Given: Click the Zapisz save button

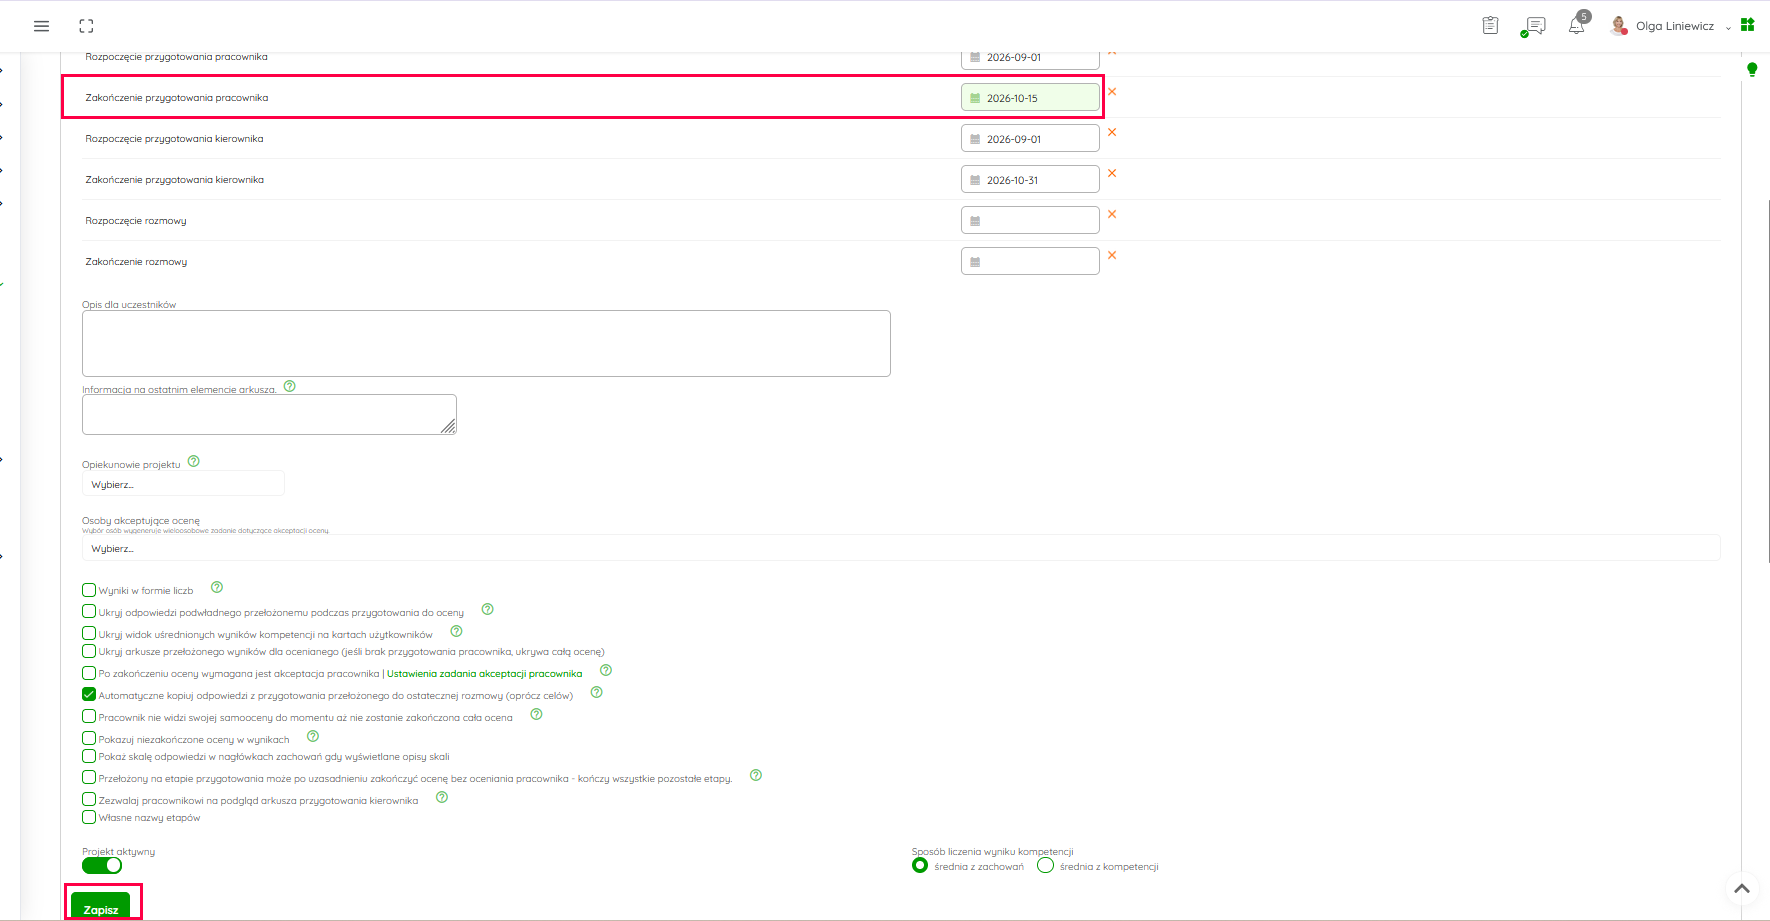Looking at the screenshot, I should (101, 906).
